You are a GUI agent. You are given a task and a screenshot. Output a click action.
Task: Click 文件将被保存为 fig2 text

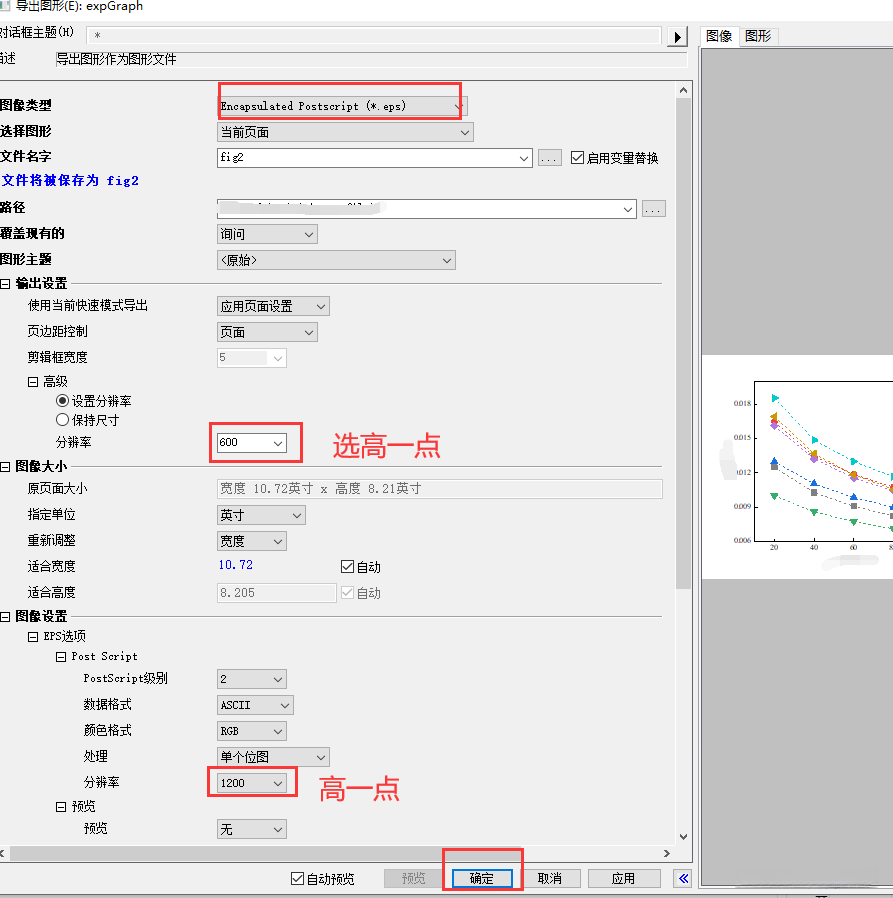[x=70, y=181]
